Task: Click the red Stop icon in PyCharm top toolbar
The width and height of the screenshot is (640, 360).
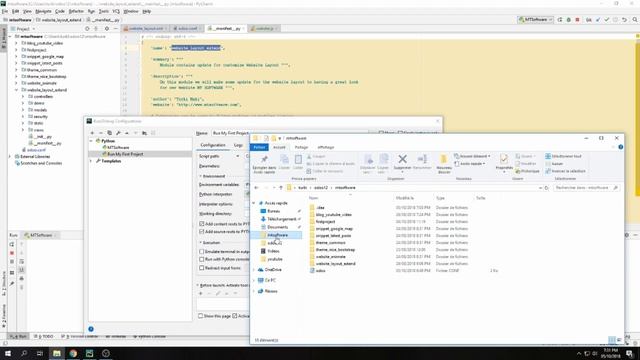Action: tap(577, 20)
